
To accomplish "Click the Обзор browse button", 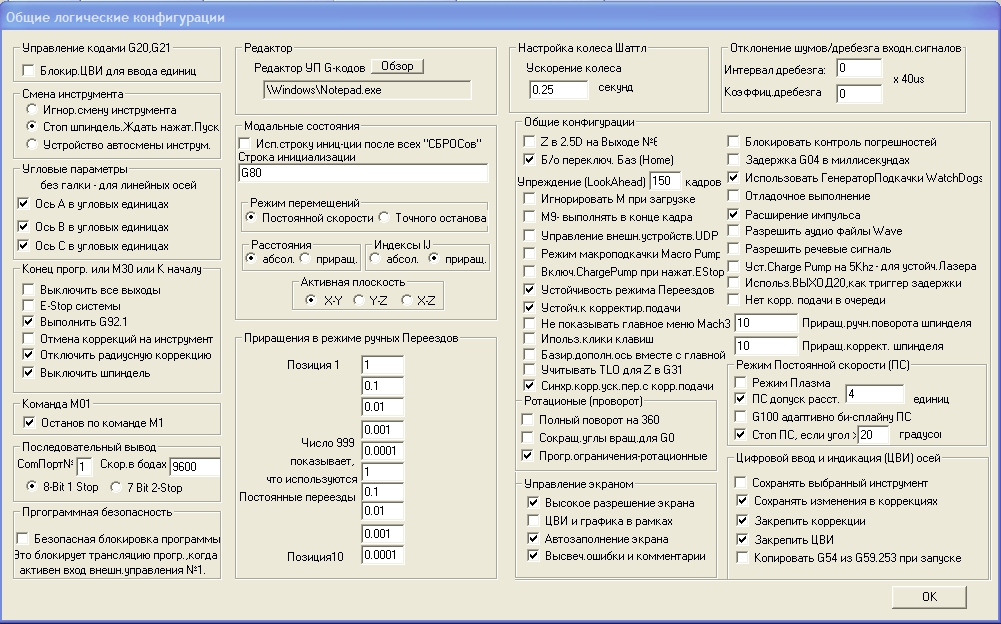I will click(397, 66).
